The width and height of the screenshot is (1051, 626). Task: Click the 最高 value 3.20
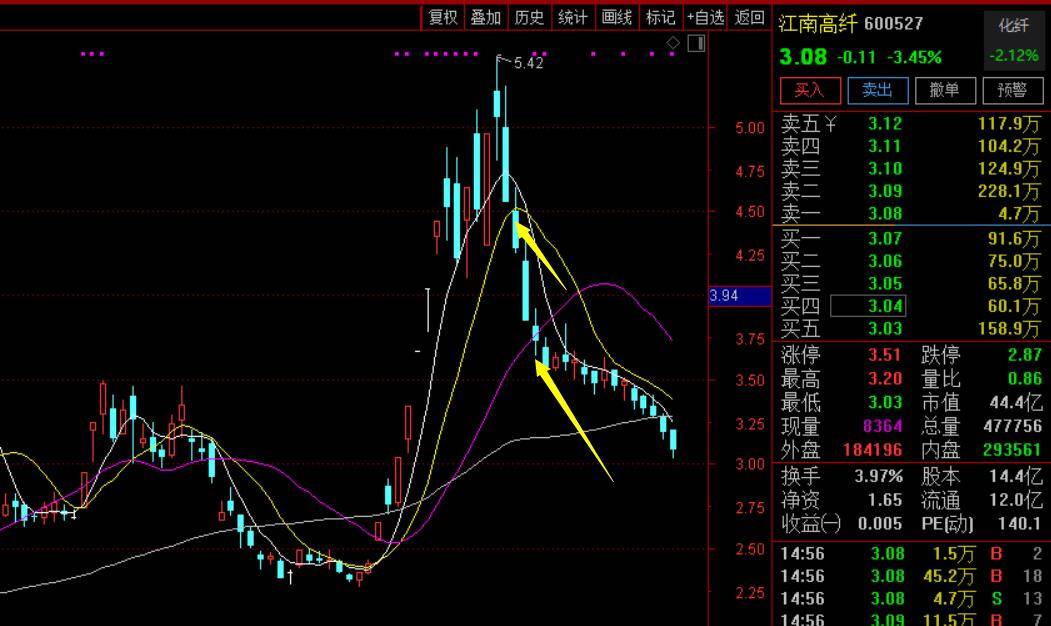click(x=885, y=379)
